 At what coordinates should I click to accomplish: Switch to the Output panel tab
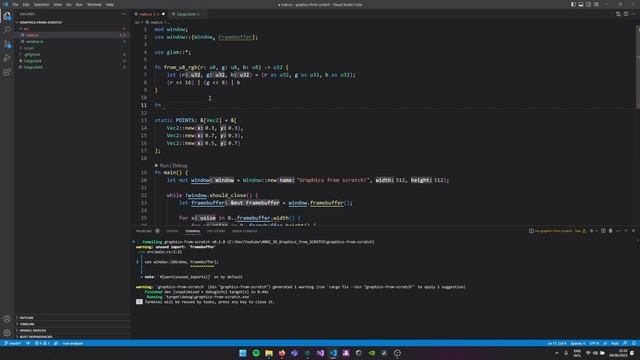tap(172, 231)
